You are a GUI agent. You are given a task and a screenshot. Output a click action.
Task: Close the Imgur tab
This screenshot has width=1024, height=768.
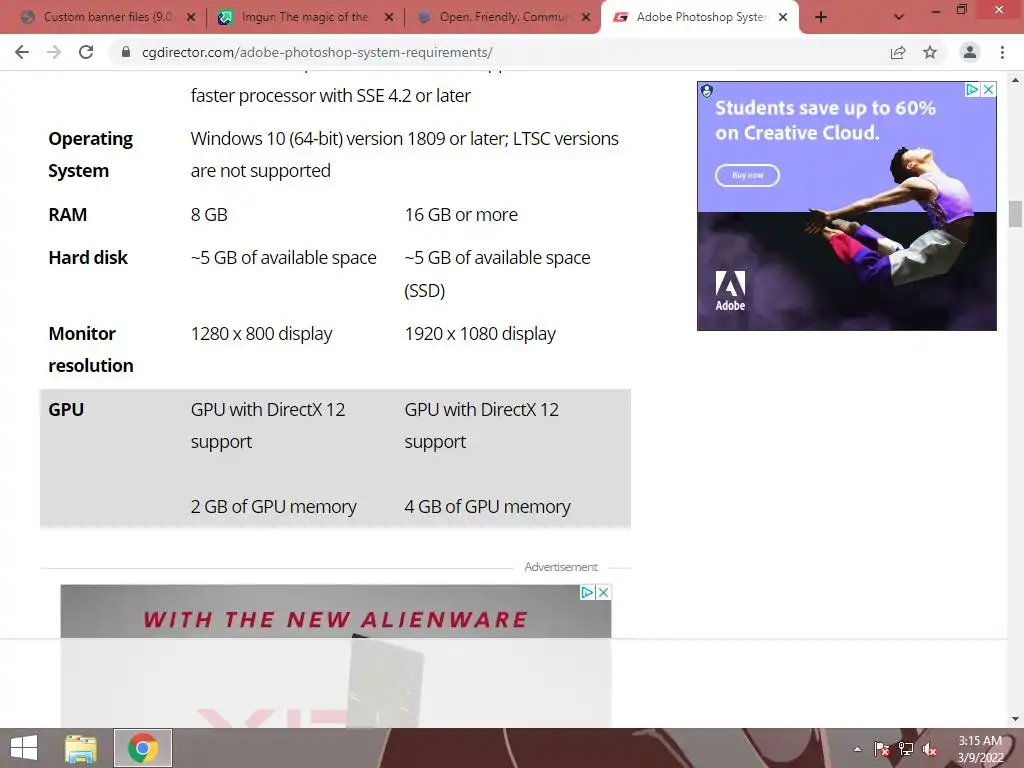(389, 17)
